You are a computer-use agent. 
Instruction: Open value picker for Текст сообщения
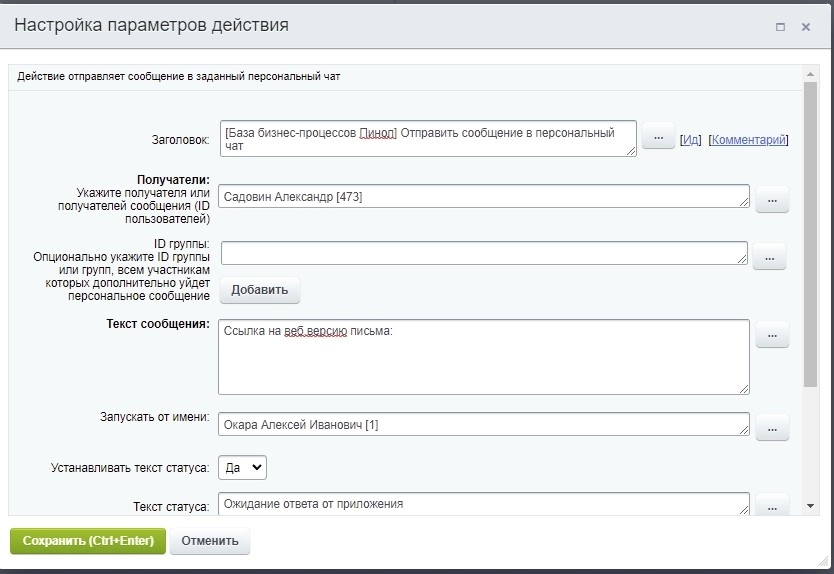[772, 336]
